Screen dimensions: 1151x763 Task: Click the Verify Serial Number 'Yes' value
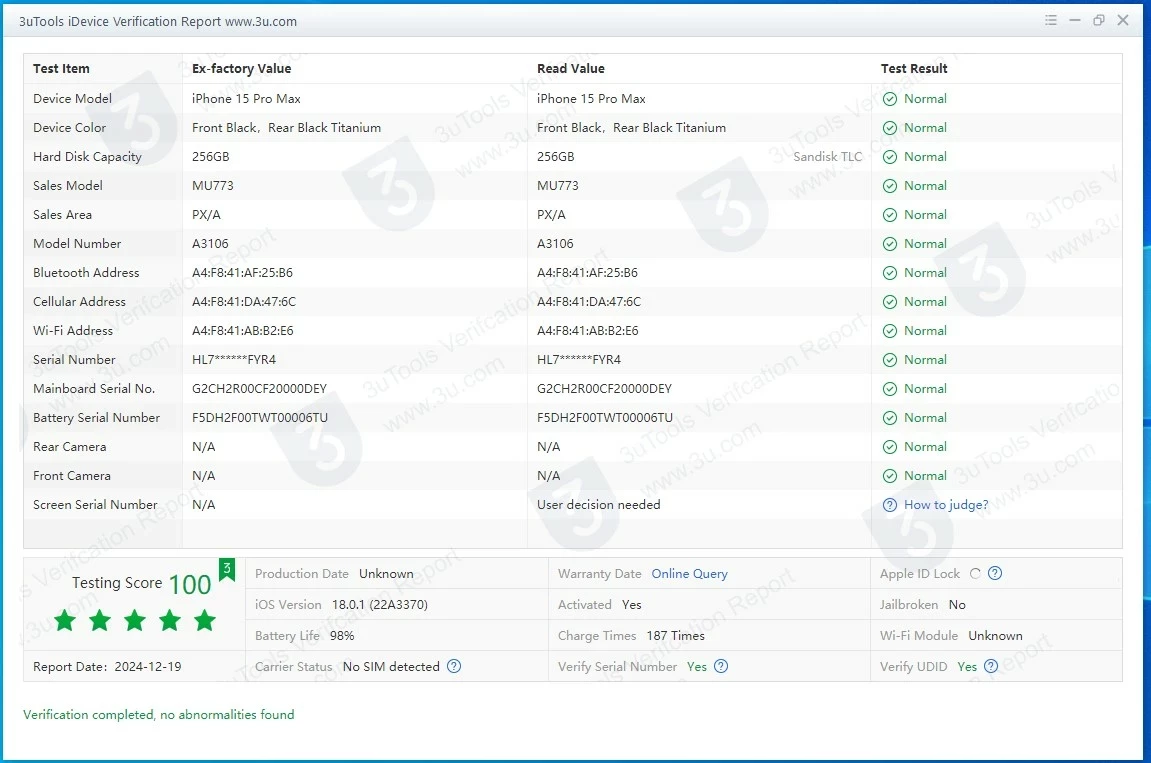pos(697,666)
